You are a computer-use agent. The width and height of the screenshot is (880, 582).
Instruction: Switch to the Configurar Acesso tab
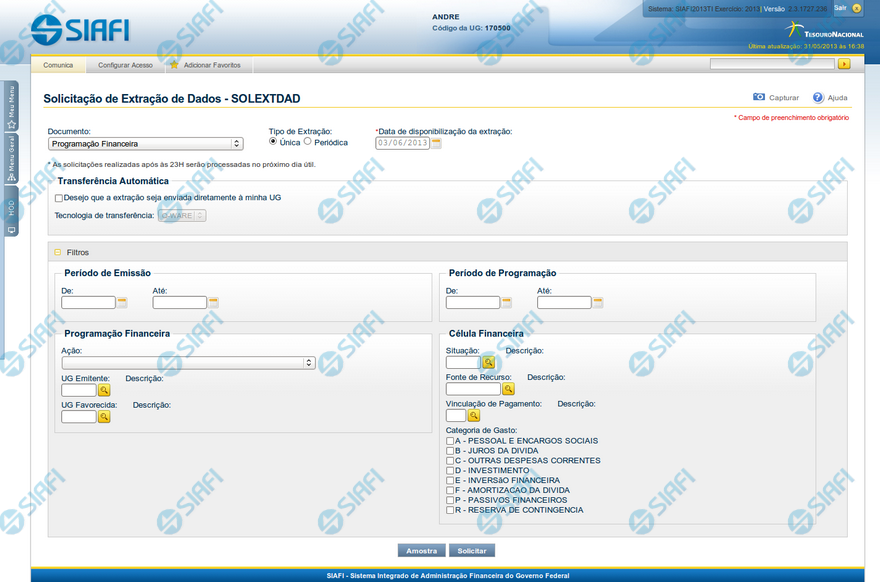[x=125, y=65]
